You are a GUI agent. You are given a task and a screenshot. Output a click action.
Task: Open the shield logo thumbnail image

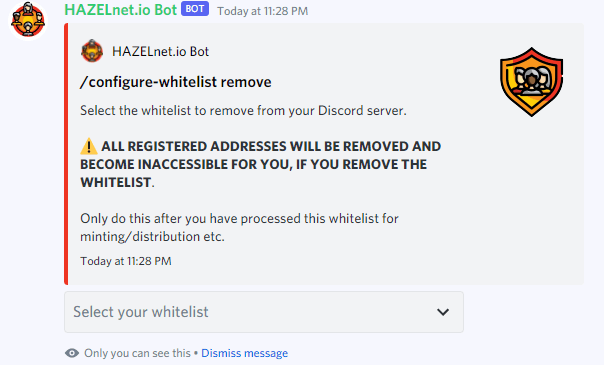(x=532, y=82)
